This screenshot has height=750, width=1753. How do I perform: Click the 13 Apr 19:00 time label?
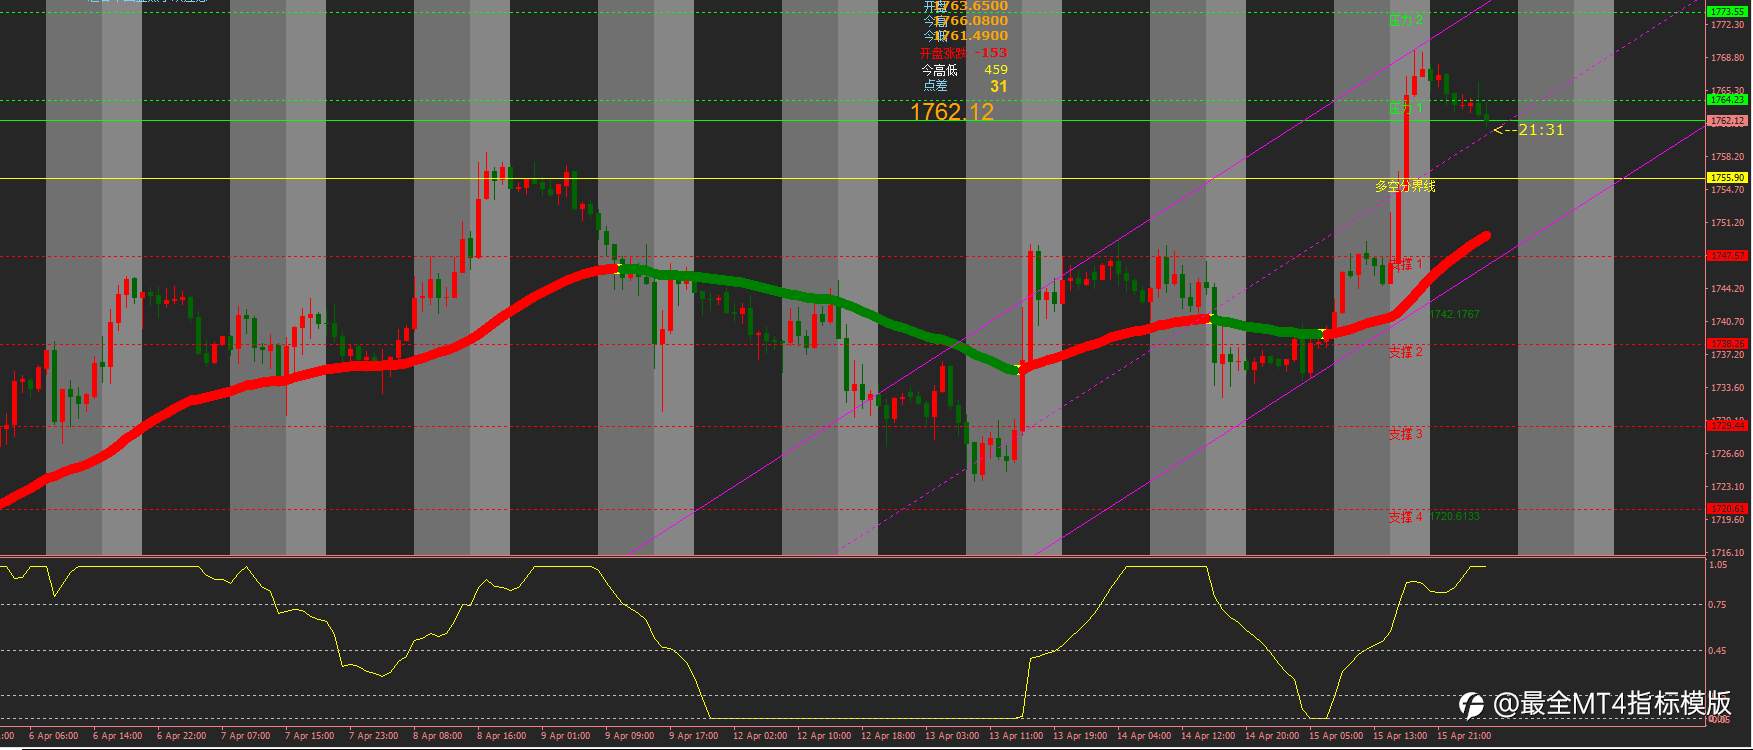1081,736
